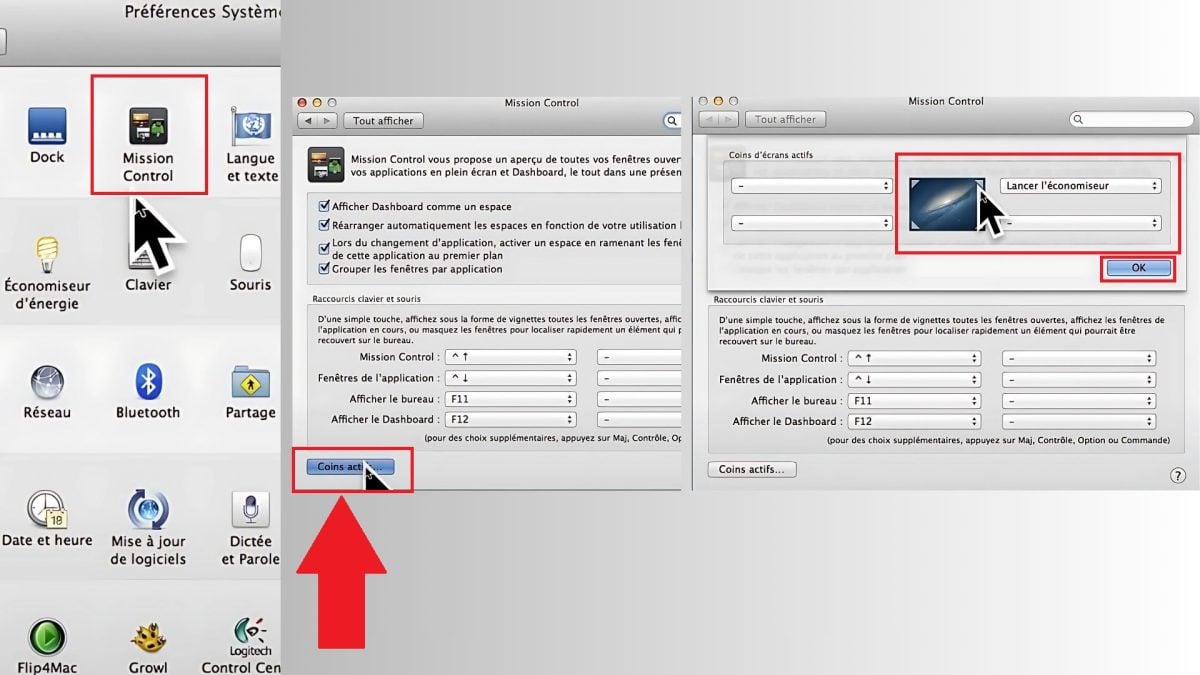Open Afficher le Dashboard F12 dropdown, middle window

511,420
